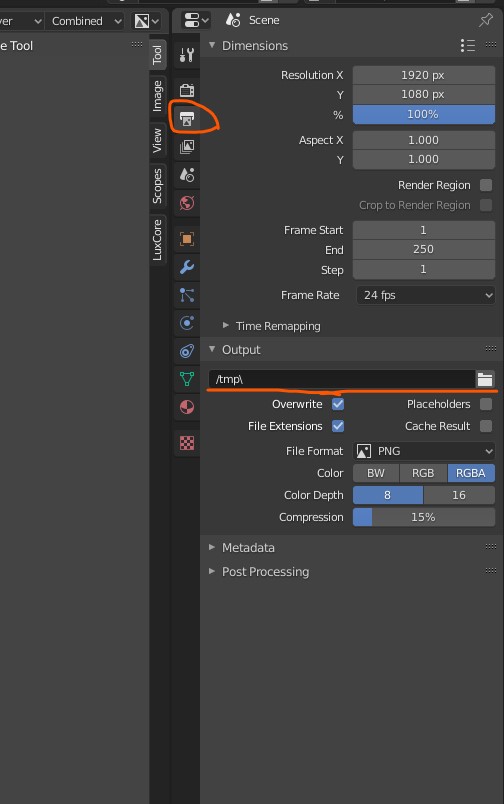Viewport: 504px width, 804px height.
Task: Enable the Placeholders checkbox
Action: point(486,404)
